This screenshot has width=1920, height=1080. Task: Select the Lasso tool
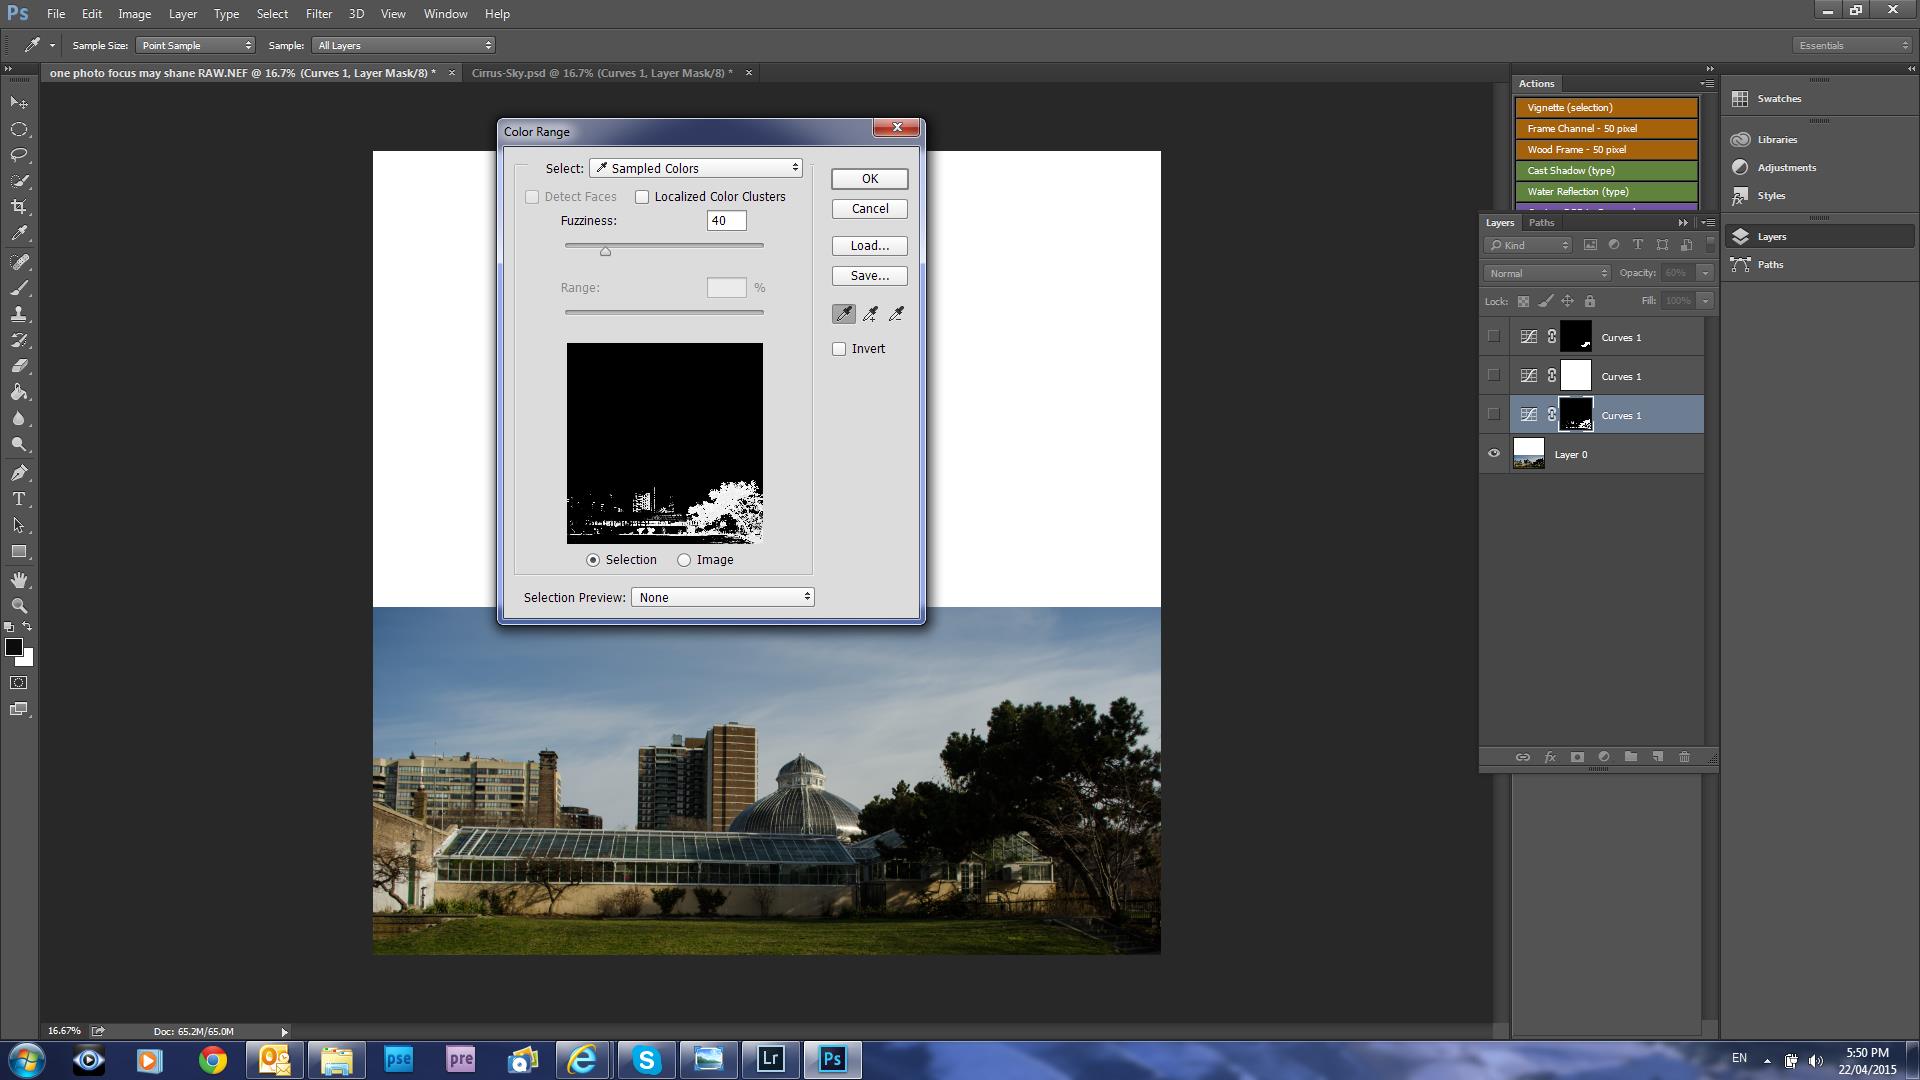[x=19, y=155]
